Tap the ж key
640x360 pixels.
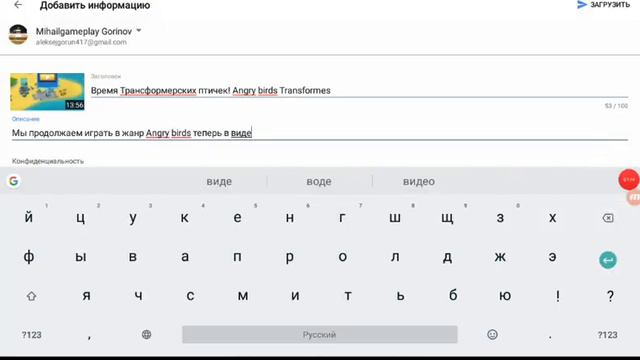[x=500, y=257]
